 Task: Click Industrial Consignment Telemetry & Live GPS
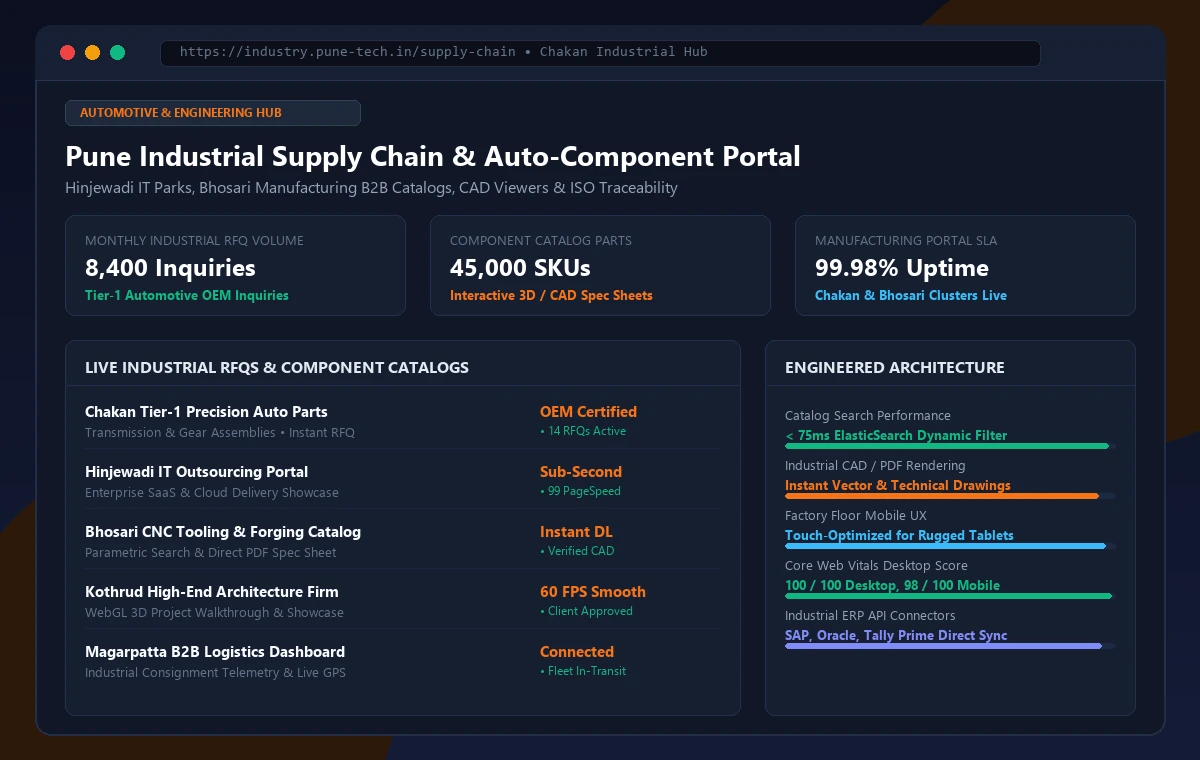click(x=215, y=673)
